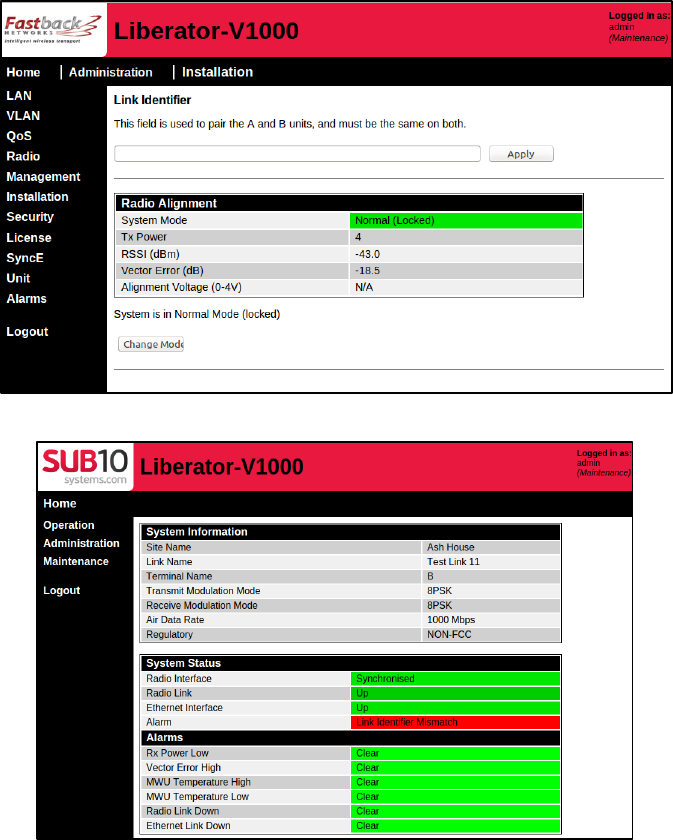Viewport: 673px width, 840px height.
Task: Click the Radio Link Up status
Action: [x=455, y=693]
